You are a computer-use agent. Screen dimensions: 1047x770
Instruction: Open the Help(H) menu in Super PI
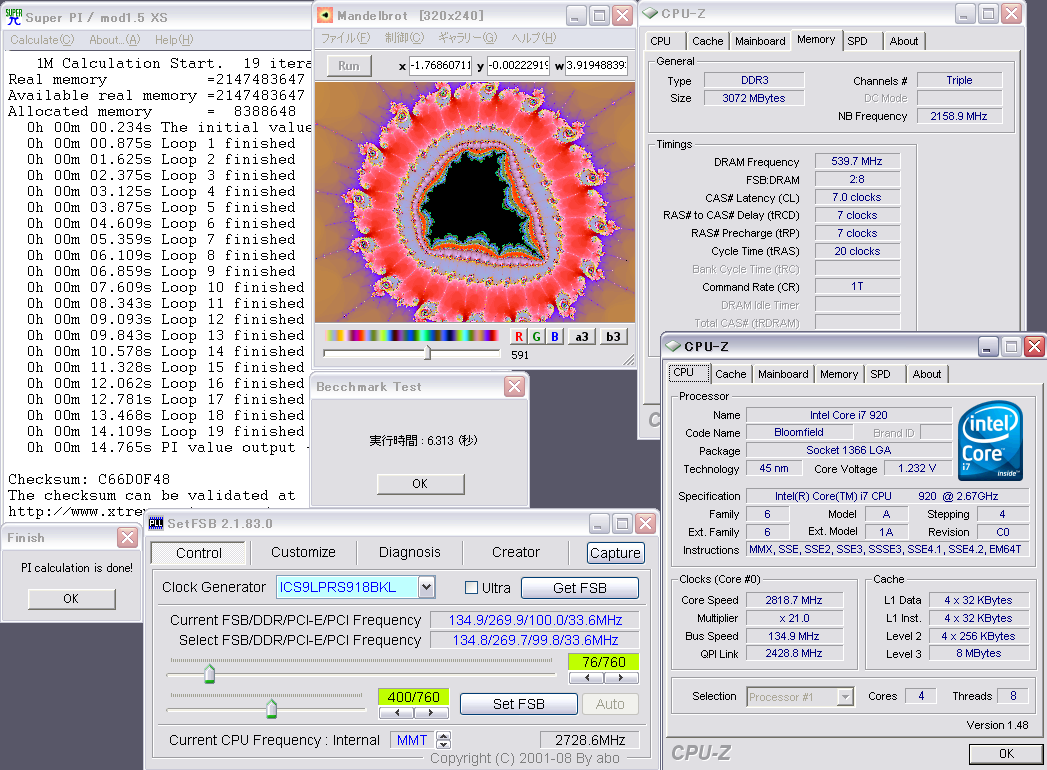(174, 40)
